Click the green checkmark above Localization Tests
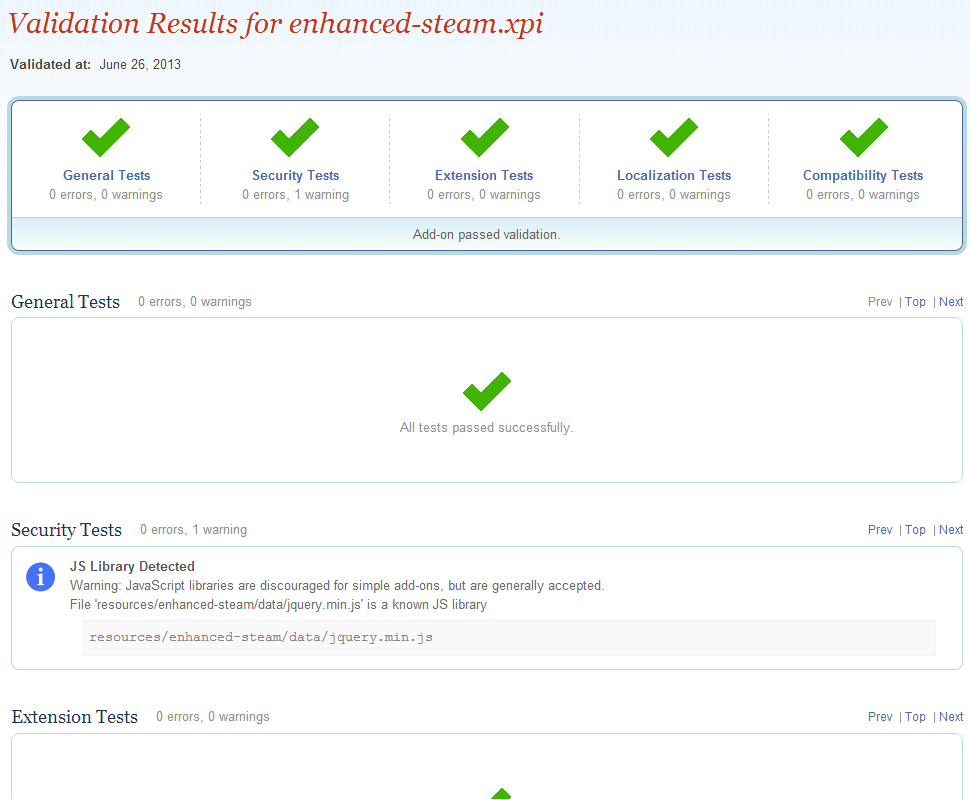The image size is (970, 800). point(674,137)
